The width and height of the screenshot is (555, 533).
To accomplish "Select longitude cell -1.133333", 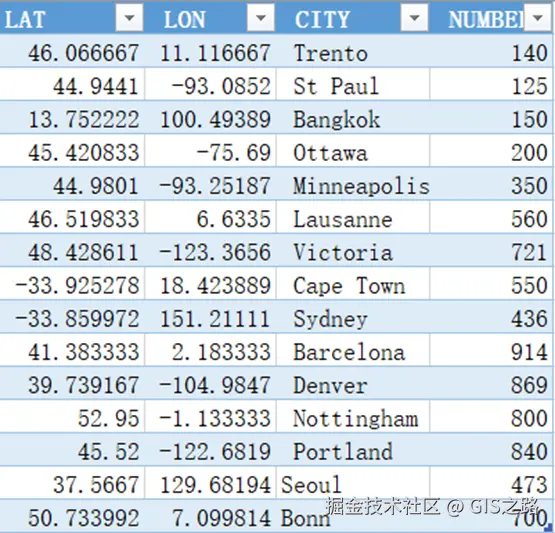I will click(x=210, y=416).
